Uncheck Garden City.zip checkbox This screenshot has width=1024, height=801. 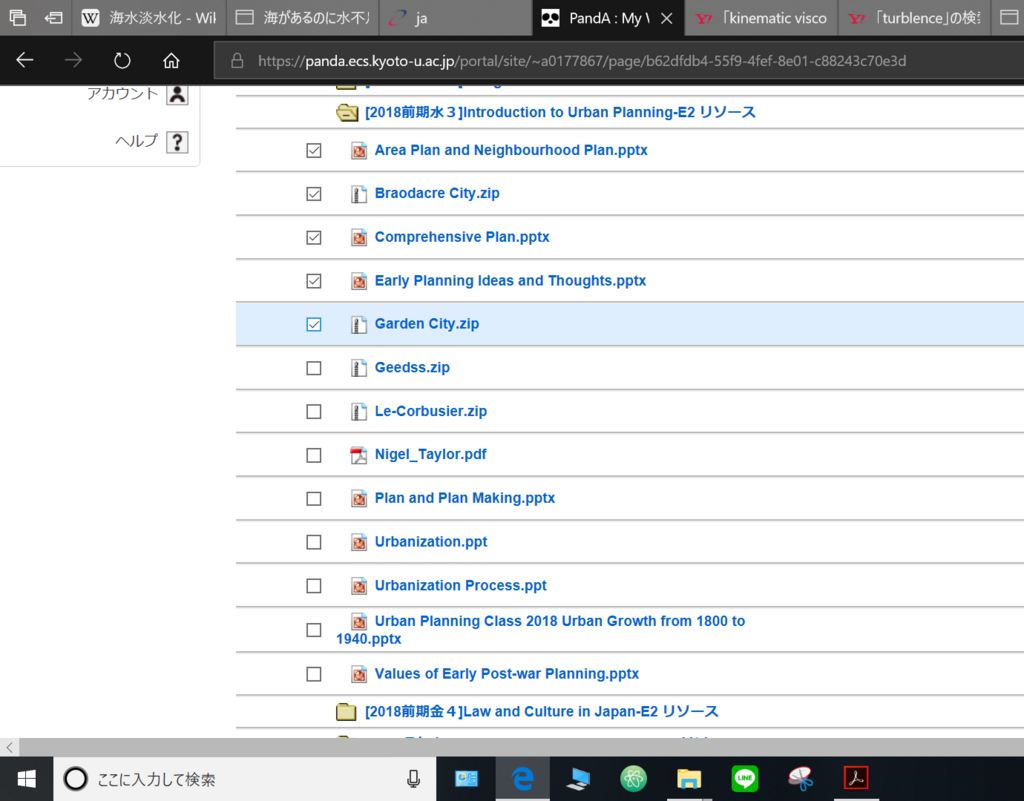[x=313, y=324]
